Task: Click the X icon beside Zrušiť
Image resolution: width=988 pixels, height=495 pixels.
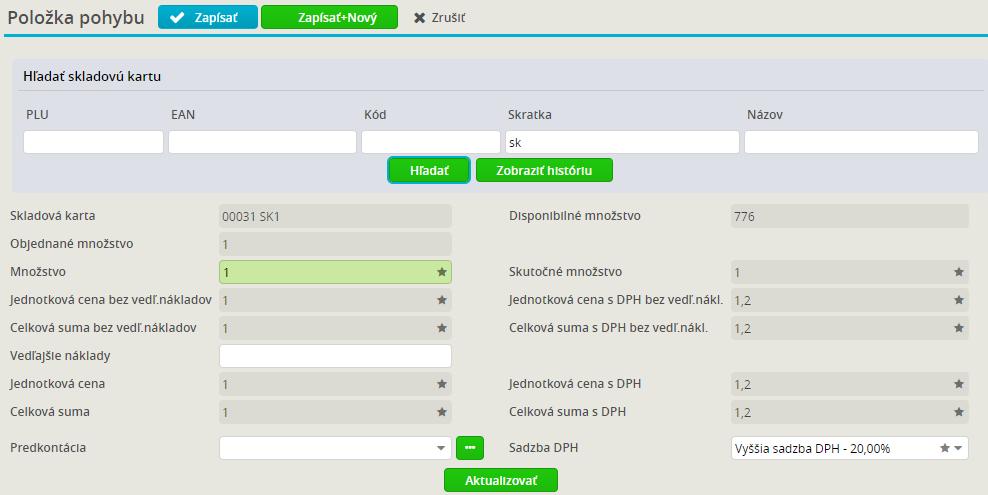Action: click(420, 18)
